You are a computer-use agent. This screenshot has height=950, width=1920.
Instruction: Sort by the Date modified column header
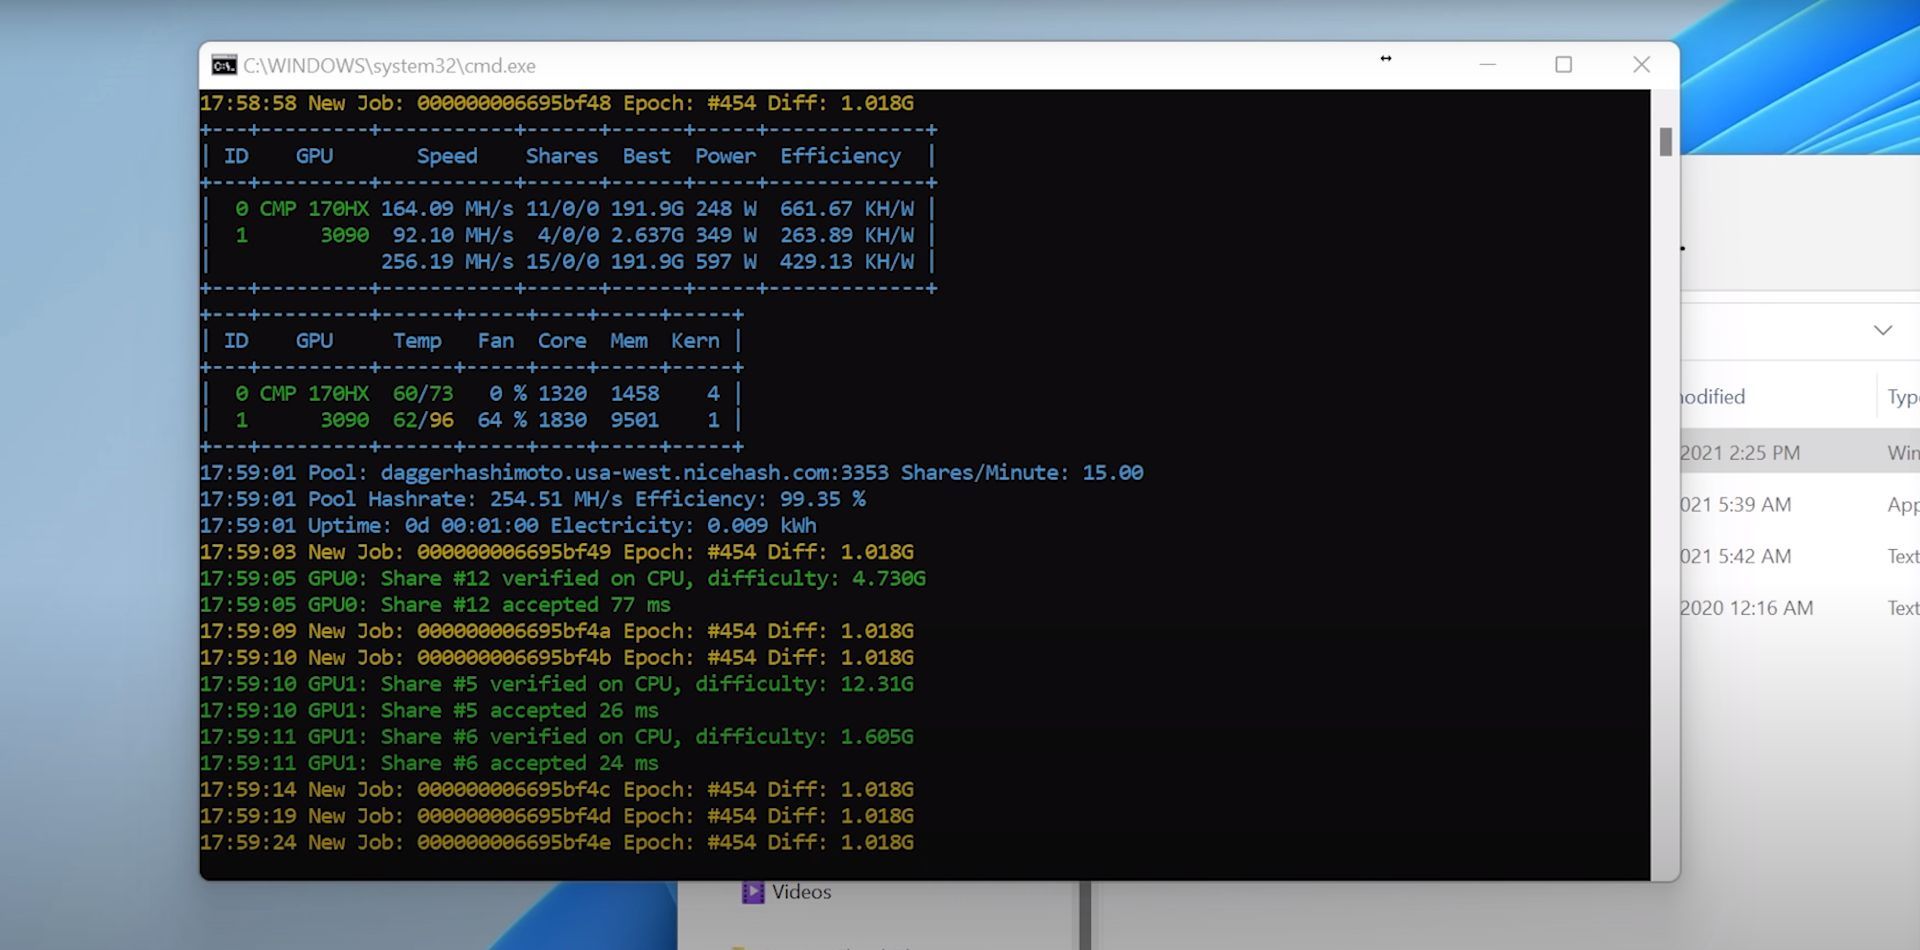coord(1712,397)
